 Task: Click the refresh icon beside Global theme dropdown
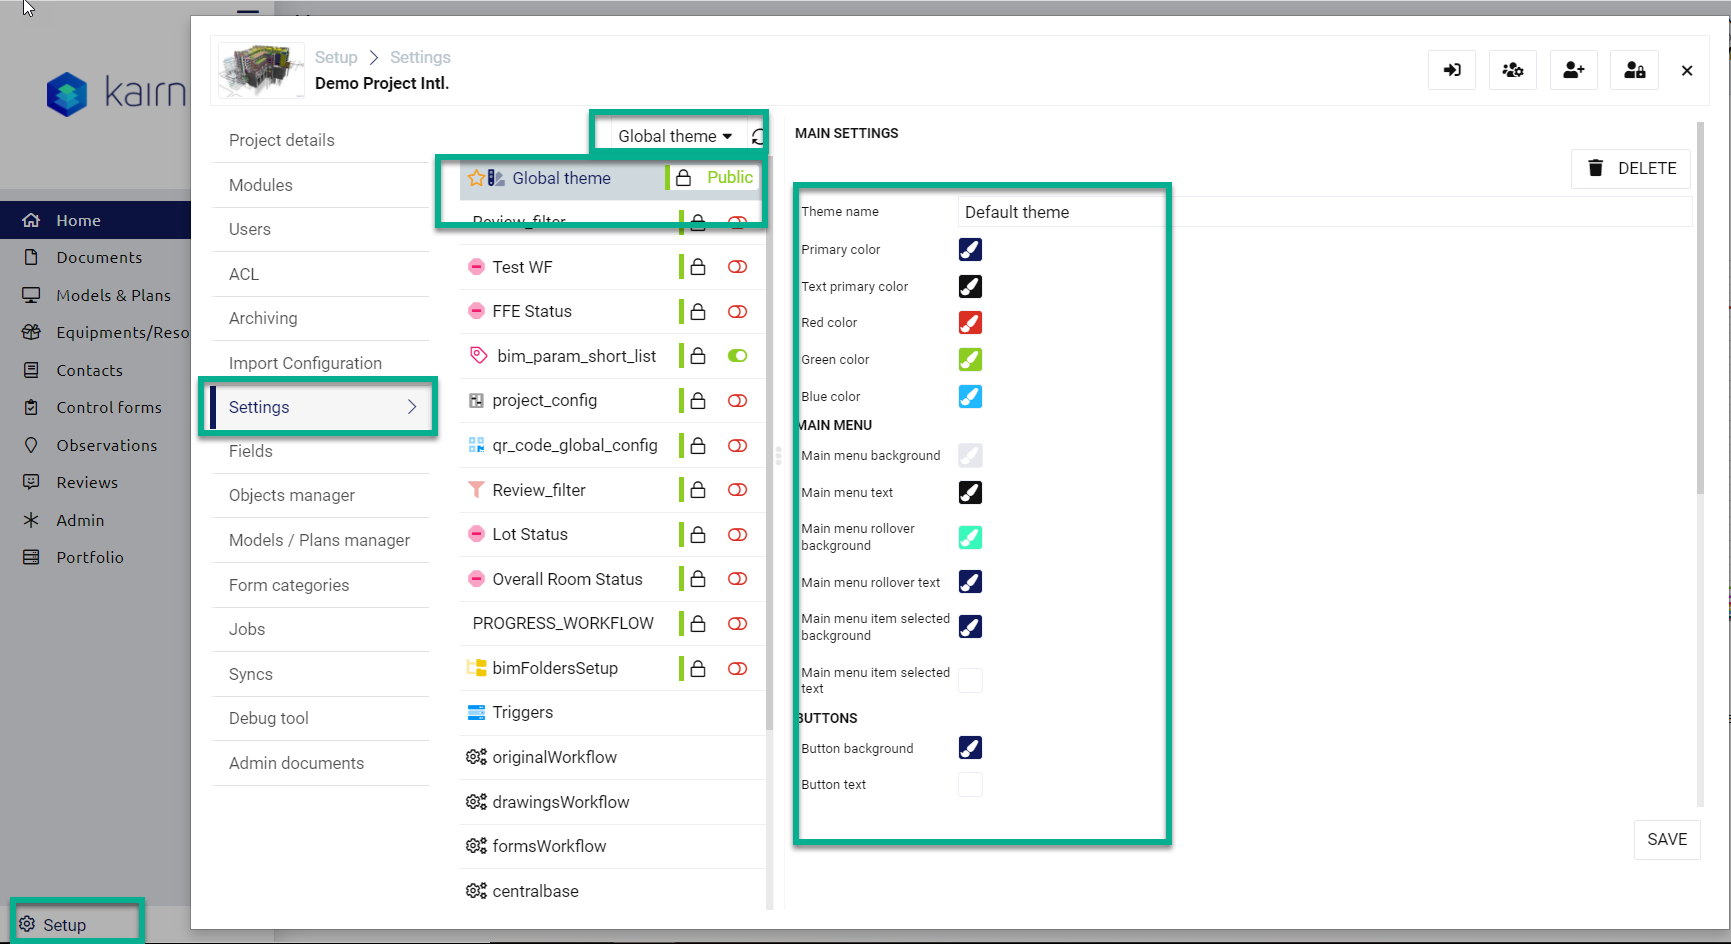[x=758, y=137]
